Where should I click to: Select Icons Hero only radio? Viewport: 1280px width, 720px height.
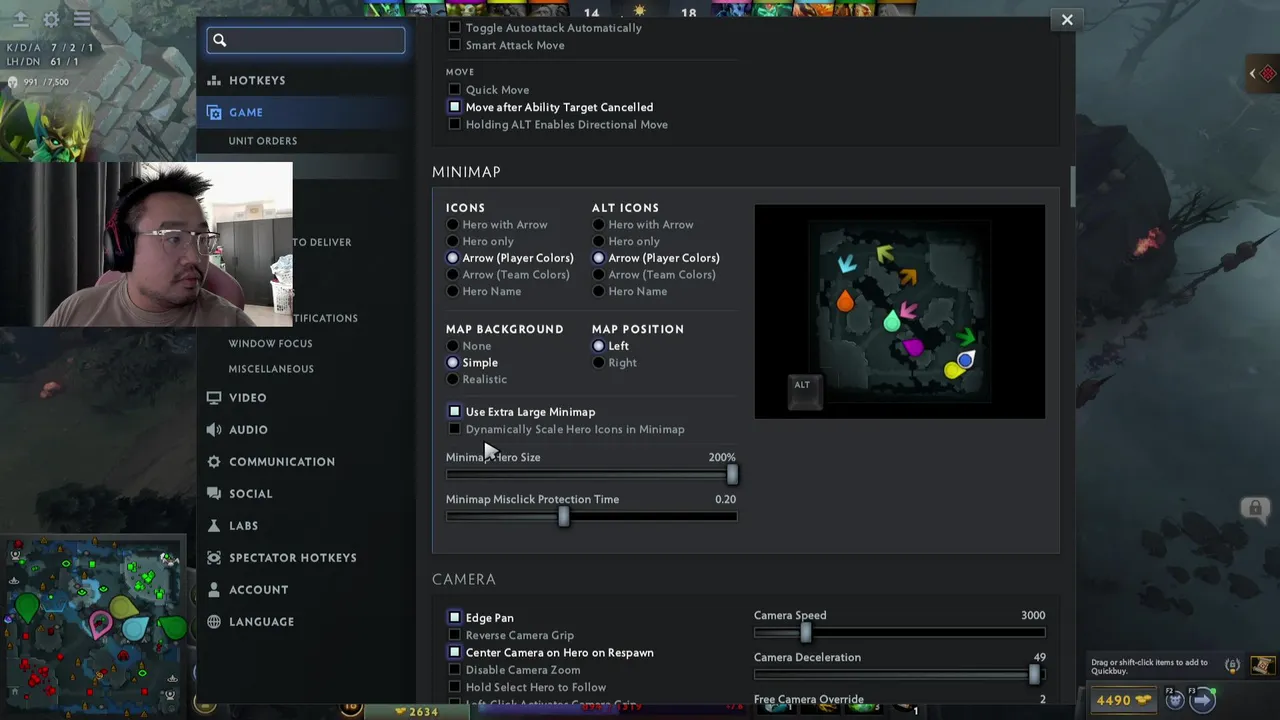pos(453,241)
